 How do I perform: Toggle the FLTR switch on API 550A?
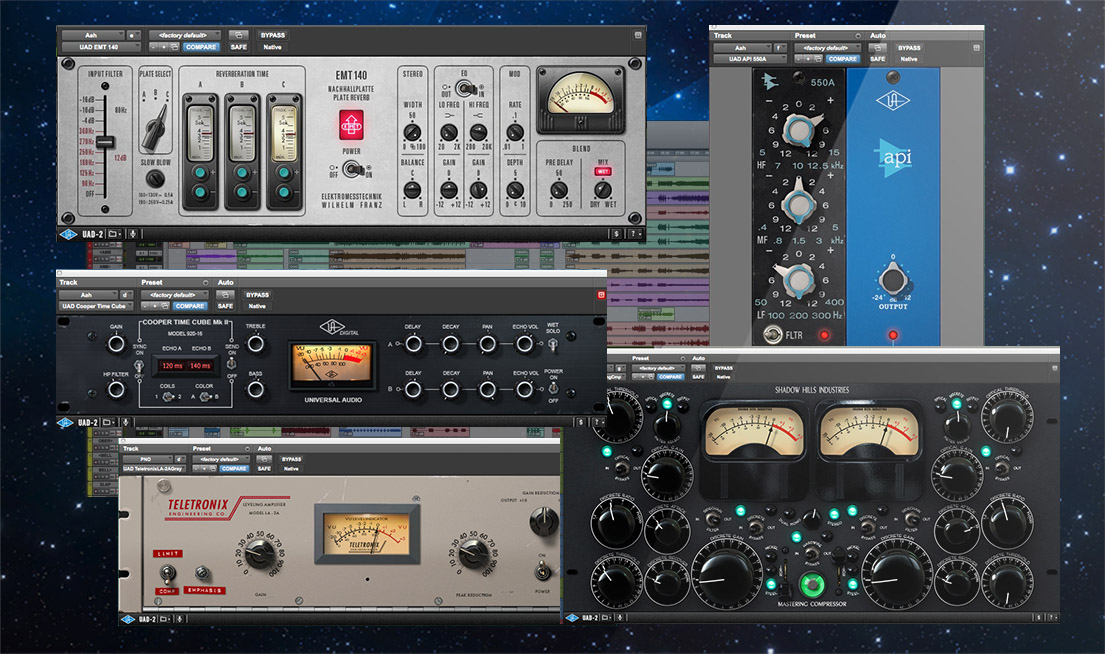point(773,334)
